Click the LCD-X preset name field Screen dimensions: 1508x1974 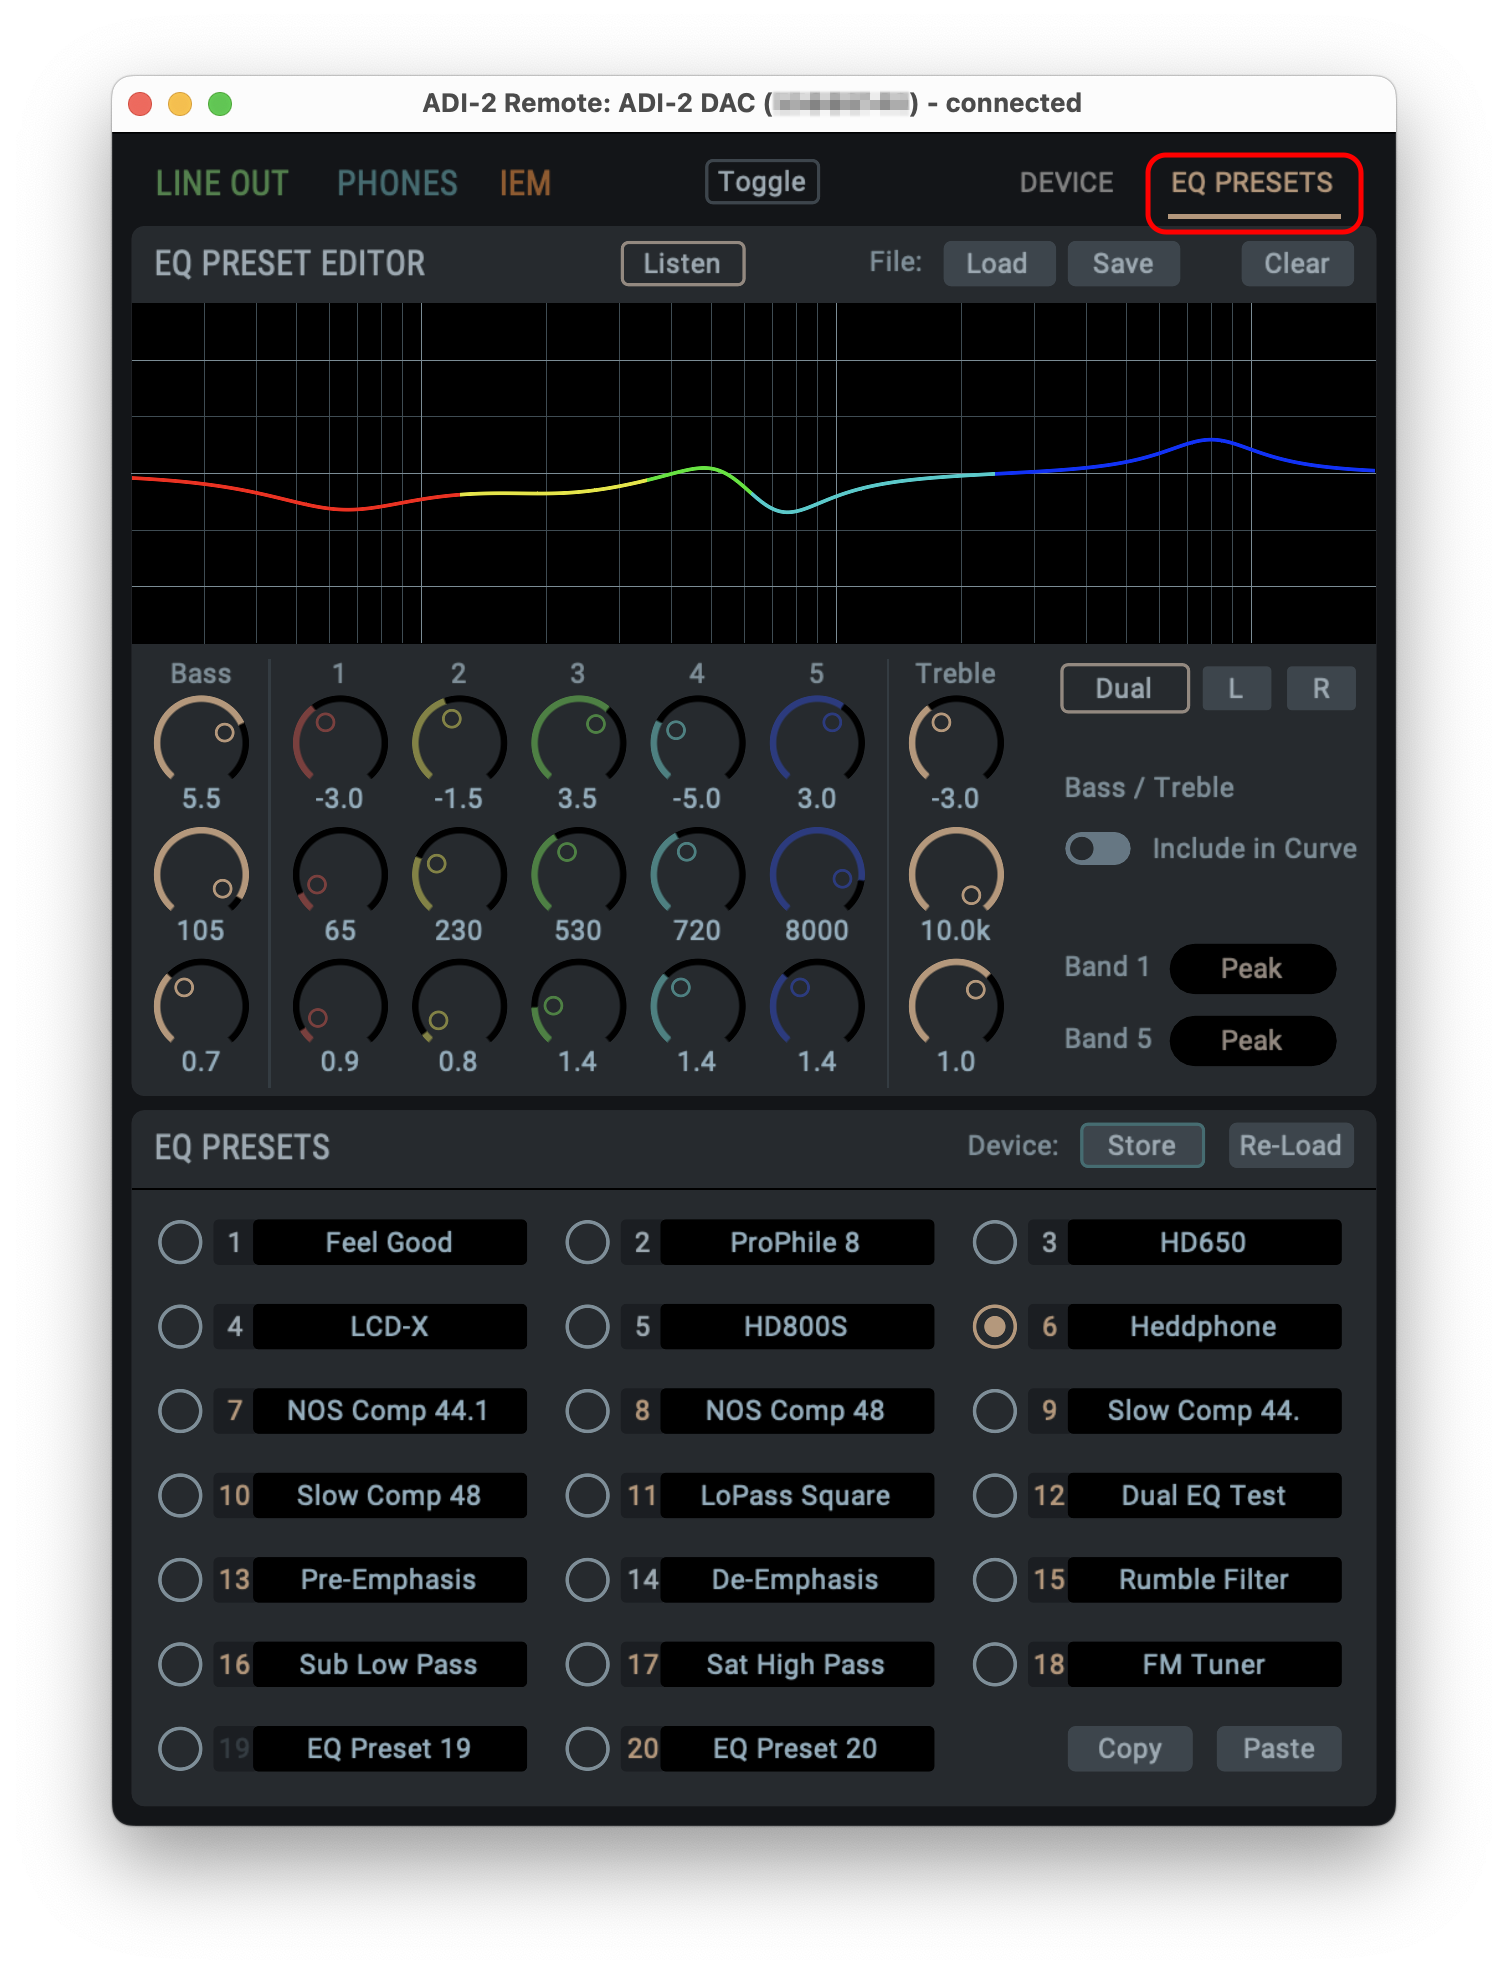(x=389, y=1327)
